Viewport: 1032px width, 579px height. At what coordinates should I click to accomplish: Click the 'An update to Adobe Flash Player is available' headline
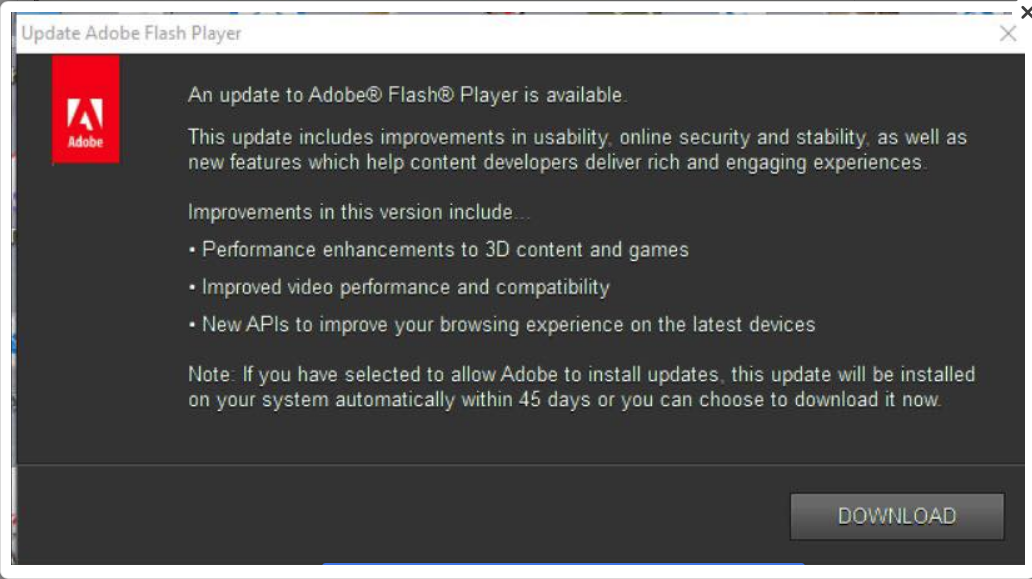coord(407,96)
